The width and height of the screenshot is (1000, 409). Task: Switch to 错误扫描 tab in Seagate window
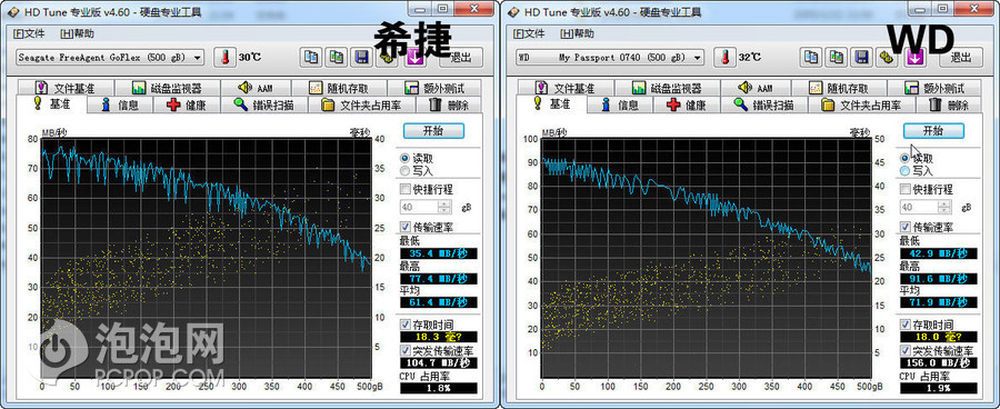point(263,105)
